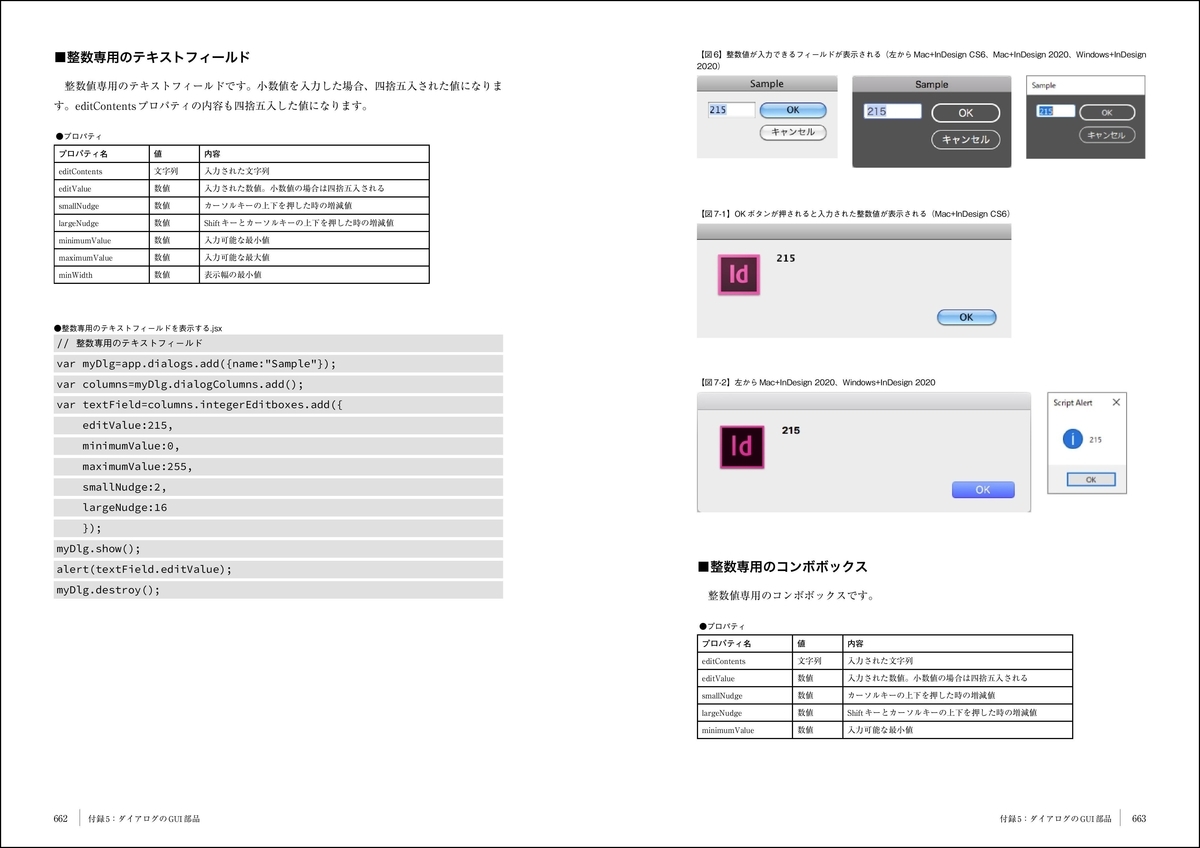The width and height of the screenshot is (1200, 848).
Task: Click the caption 整数専用のテキストフィールドを表示する.jsx
Action: coord(139,327)
